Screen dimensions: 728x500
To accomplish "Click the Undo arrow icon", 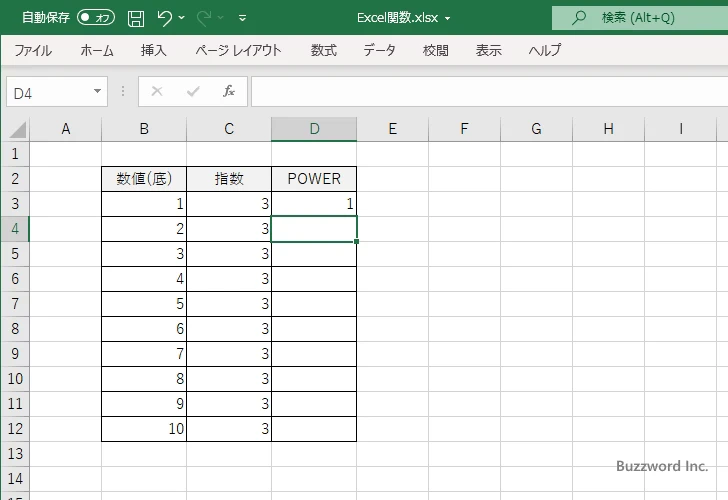I will [164, 18].
